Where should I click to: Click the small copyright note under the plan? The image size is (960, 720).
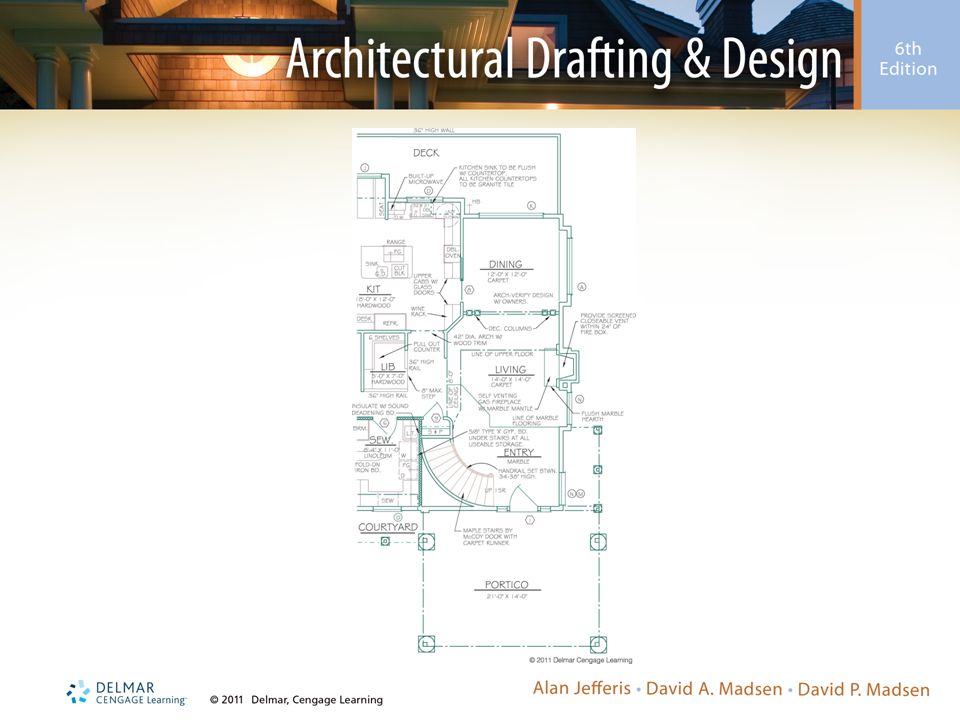[580, 660]
